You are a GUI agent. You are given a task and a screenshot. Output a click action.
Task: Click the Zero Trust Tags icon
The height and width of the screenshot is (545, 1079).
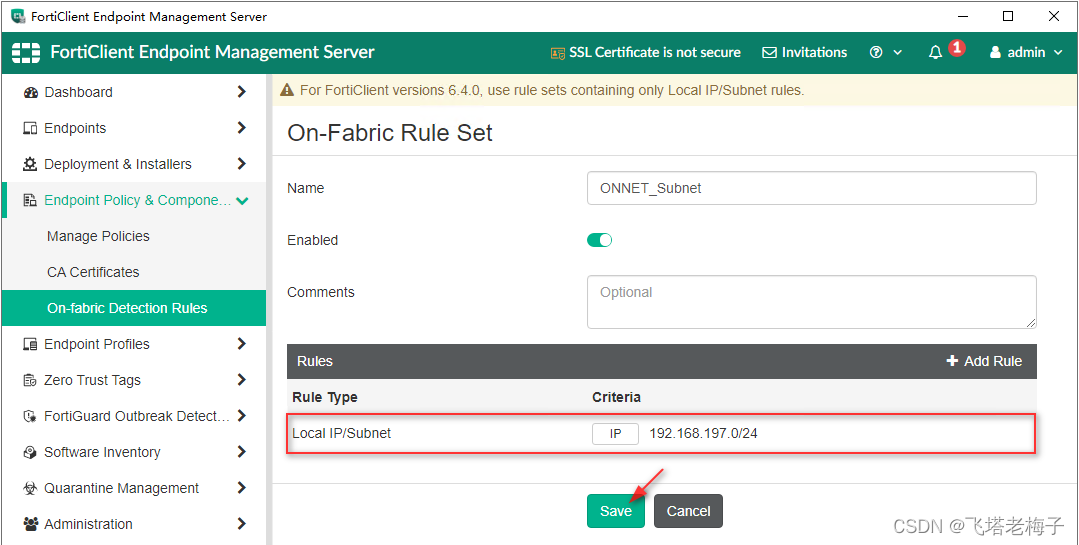30,380
